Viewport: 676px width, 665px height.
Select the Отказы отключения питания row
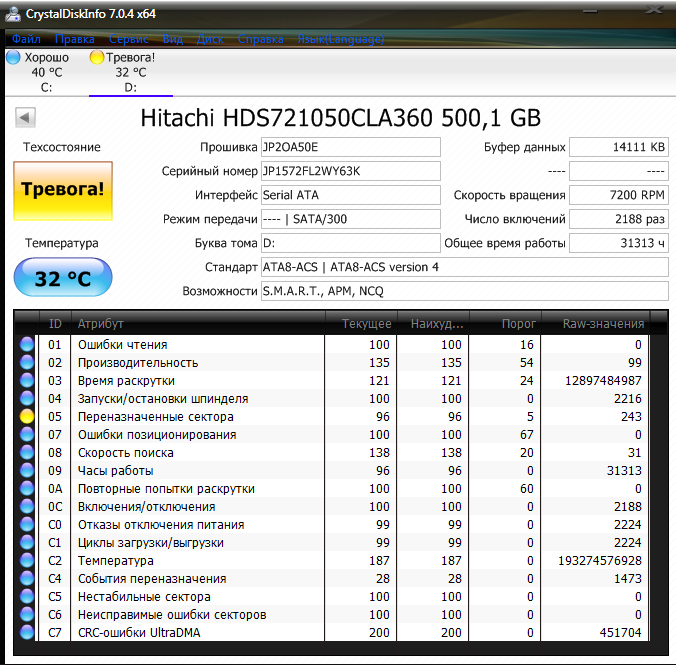(x=332, y=525)
